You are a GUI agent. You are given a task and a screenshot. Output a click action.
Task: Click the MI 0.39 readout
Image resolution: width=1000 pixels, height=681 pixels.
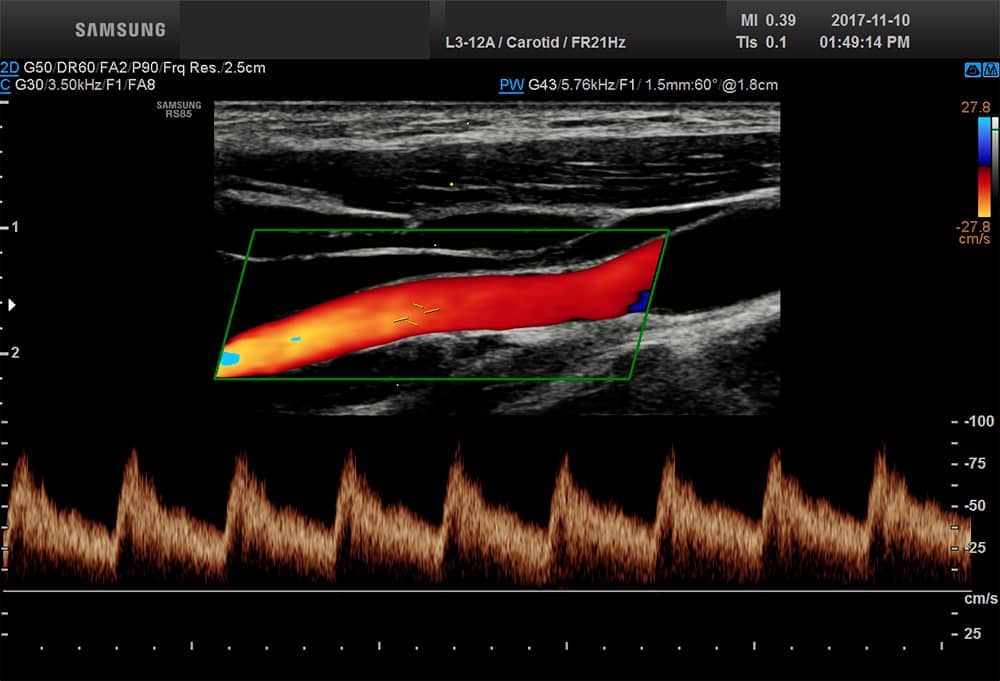[762, 20]
